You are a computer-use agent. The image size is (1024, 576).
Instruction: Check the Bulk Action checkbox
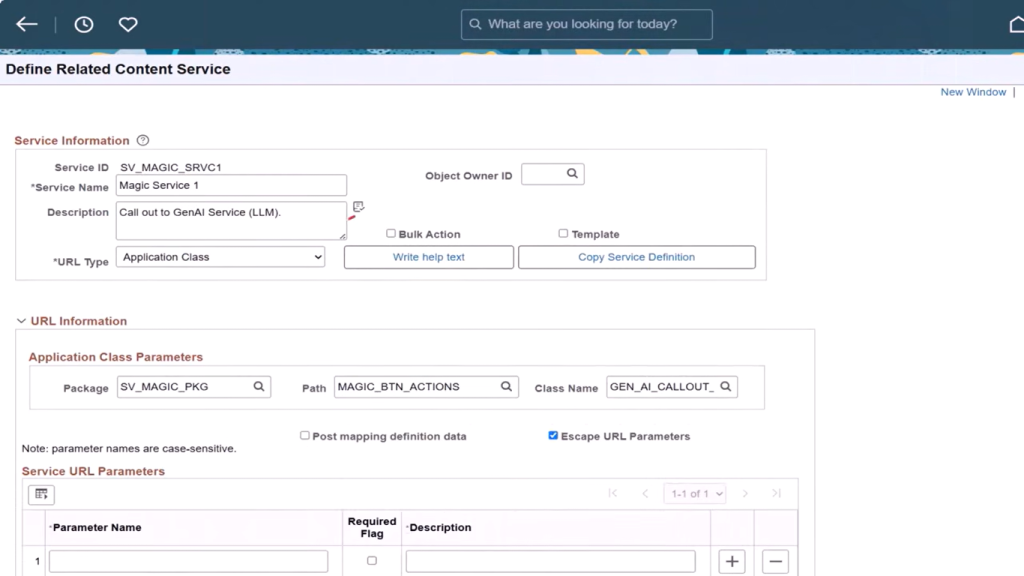(x=391, y=233)
